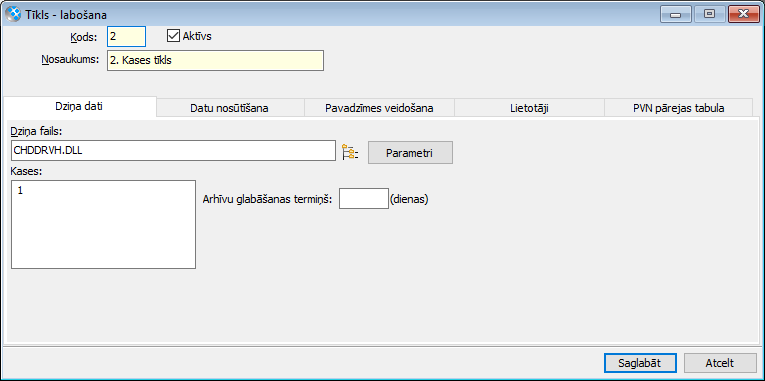
Task: Close the Tīkls - labošana dialog
Action: pyautogui.click(x=743, y=14)
